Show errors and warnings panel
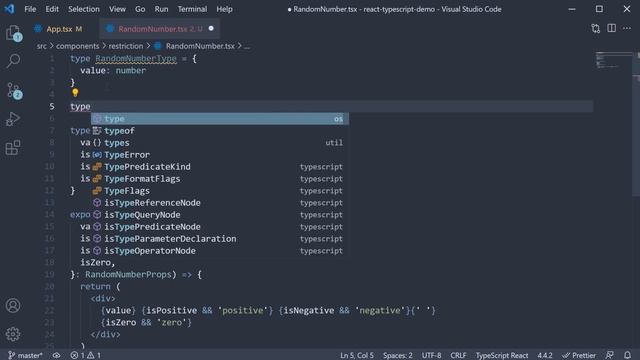This screenshot has height=360, width=640. (x=85, y=355)
